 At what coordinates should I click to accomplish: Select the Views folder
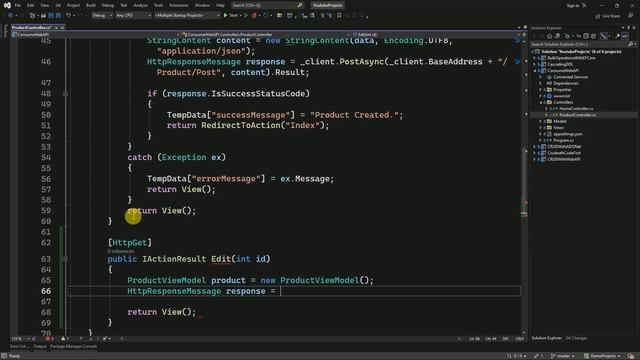pyautogui.click(x=558, y=128)
